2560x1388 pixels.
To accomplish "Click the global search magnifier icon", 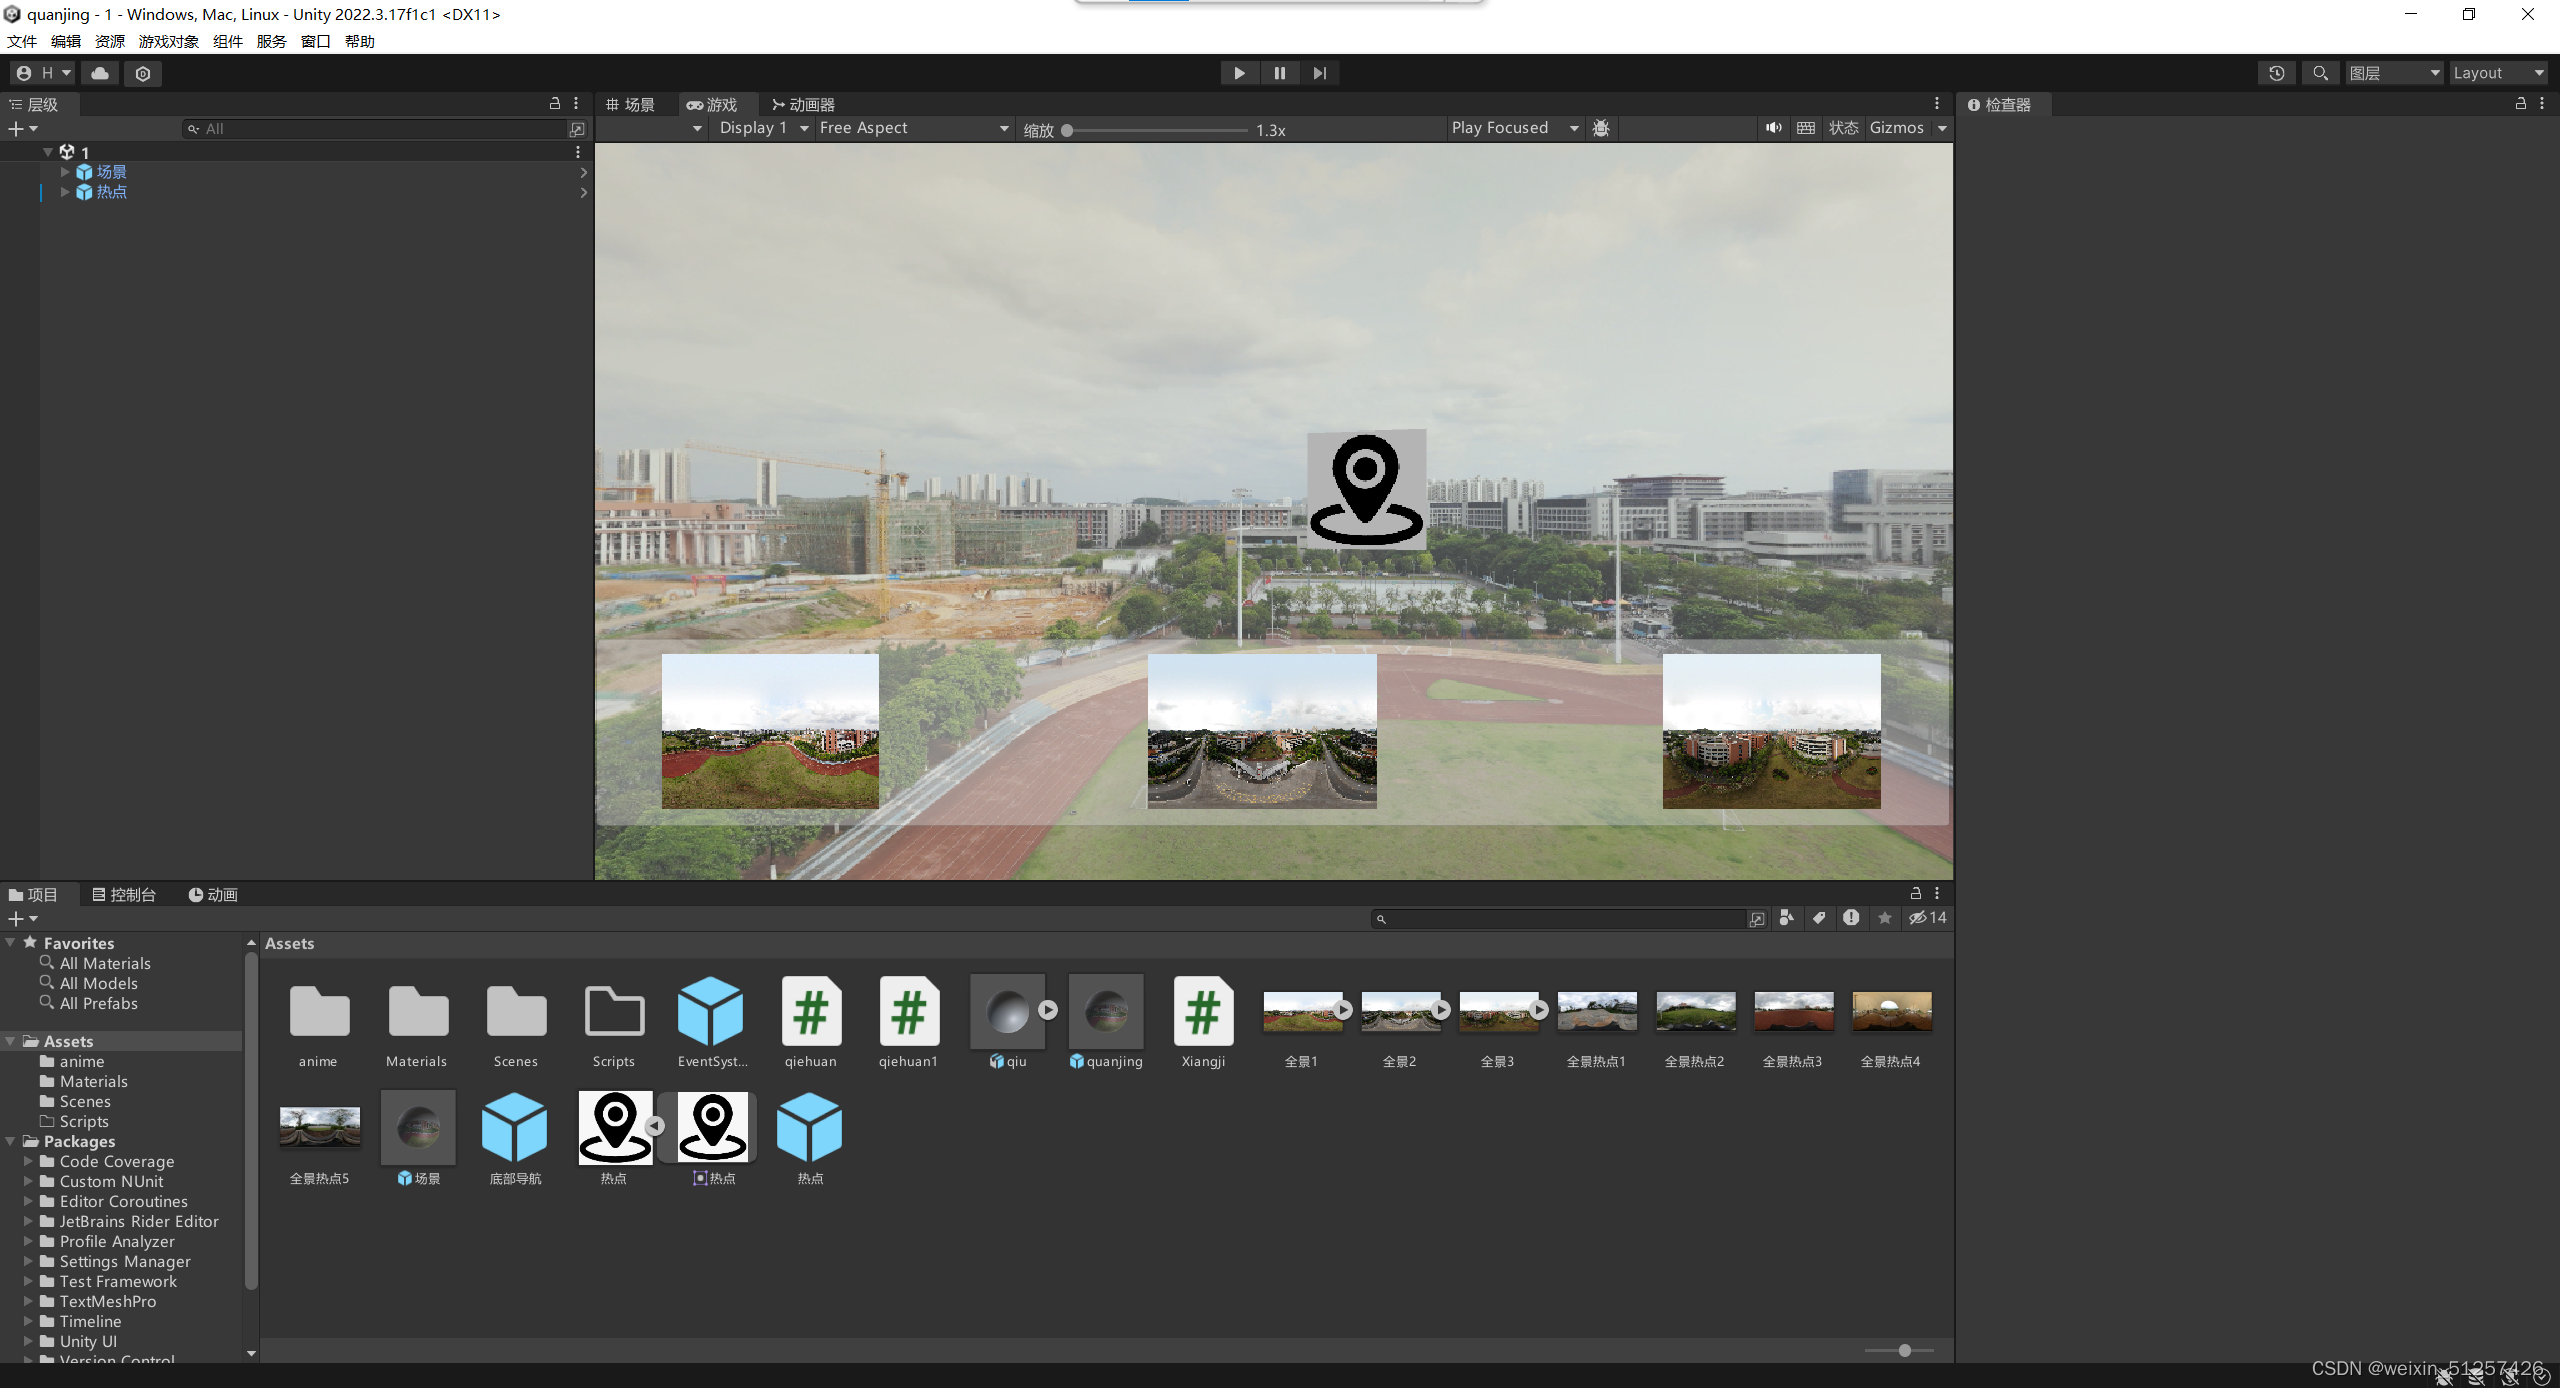I will pyautogui.click(x=2320, y=73).
